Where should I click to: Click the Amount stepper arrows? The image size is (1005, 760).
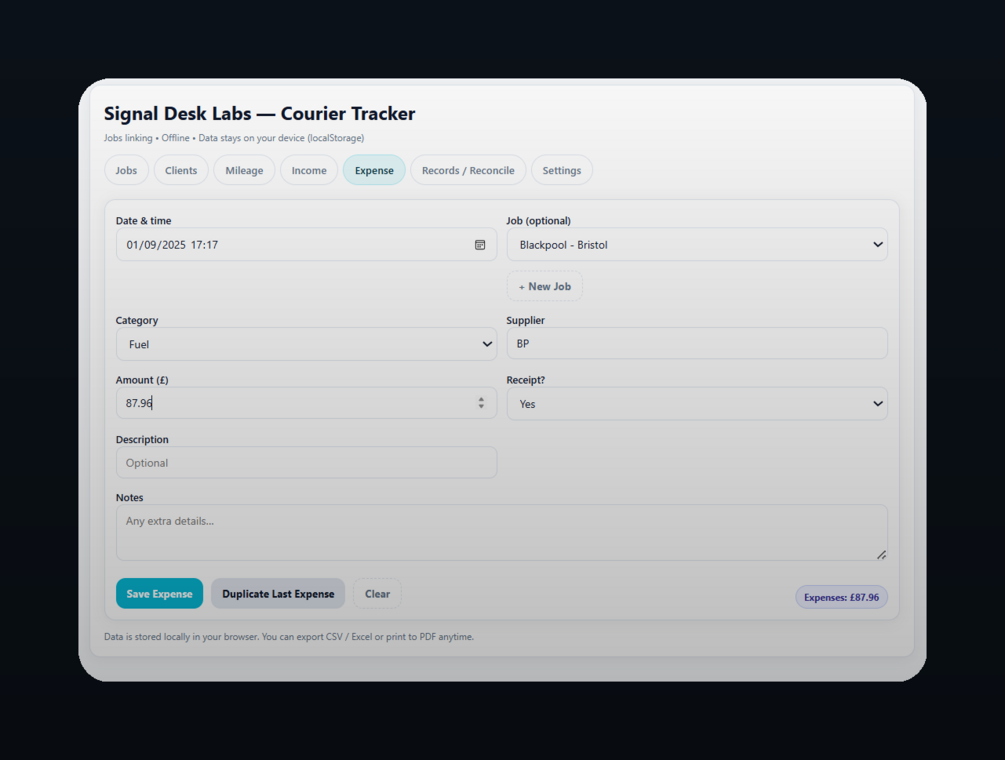(x=481, y=403)
